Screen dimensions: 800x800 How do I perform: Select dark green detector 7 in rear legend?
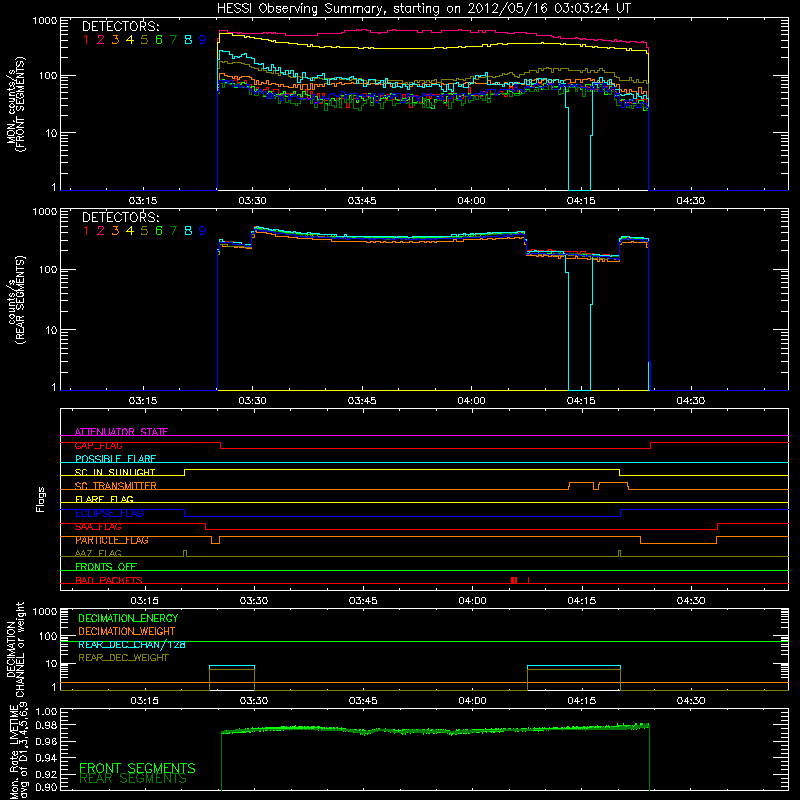point(173,231)
